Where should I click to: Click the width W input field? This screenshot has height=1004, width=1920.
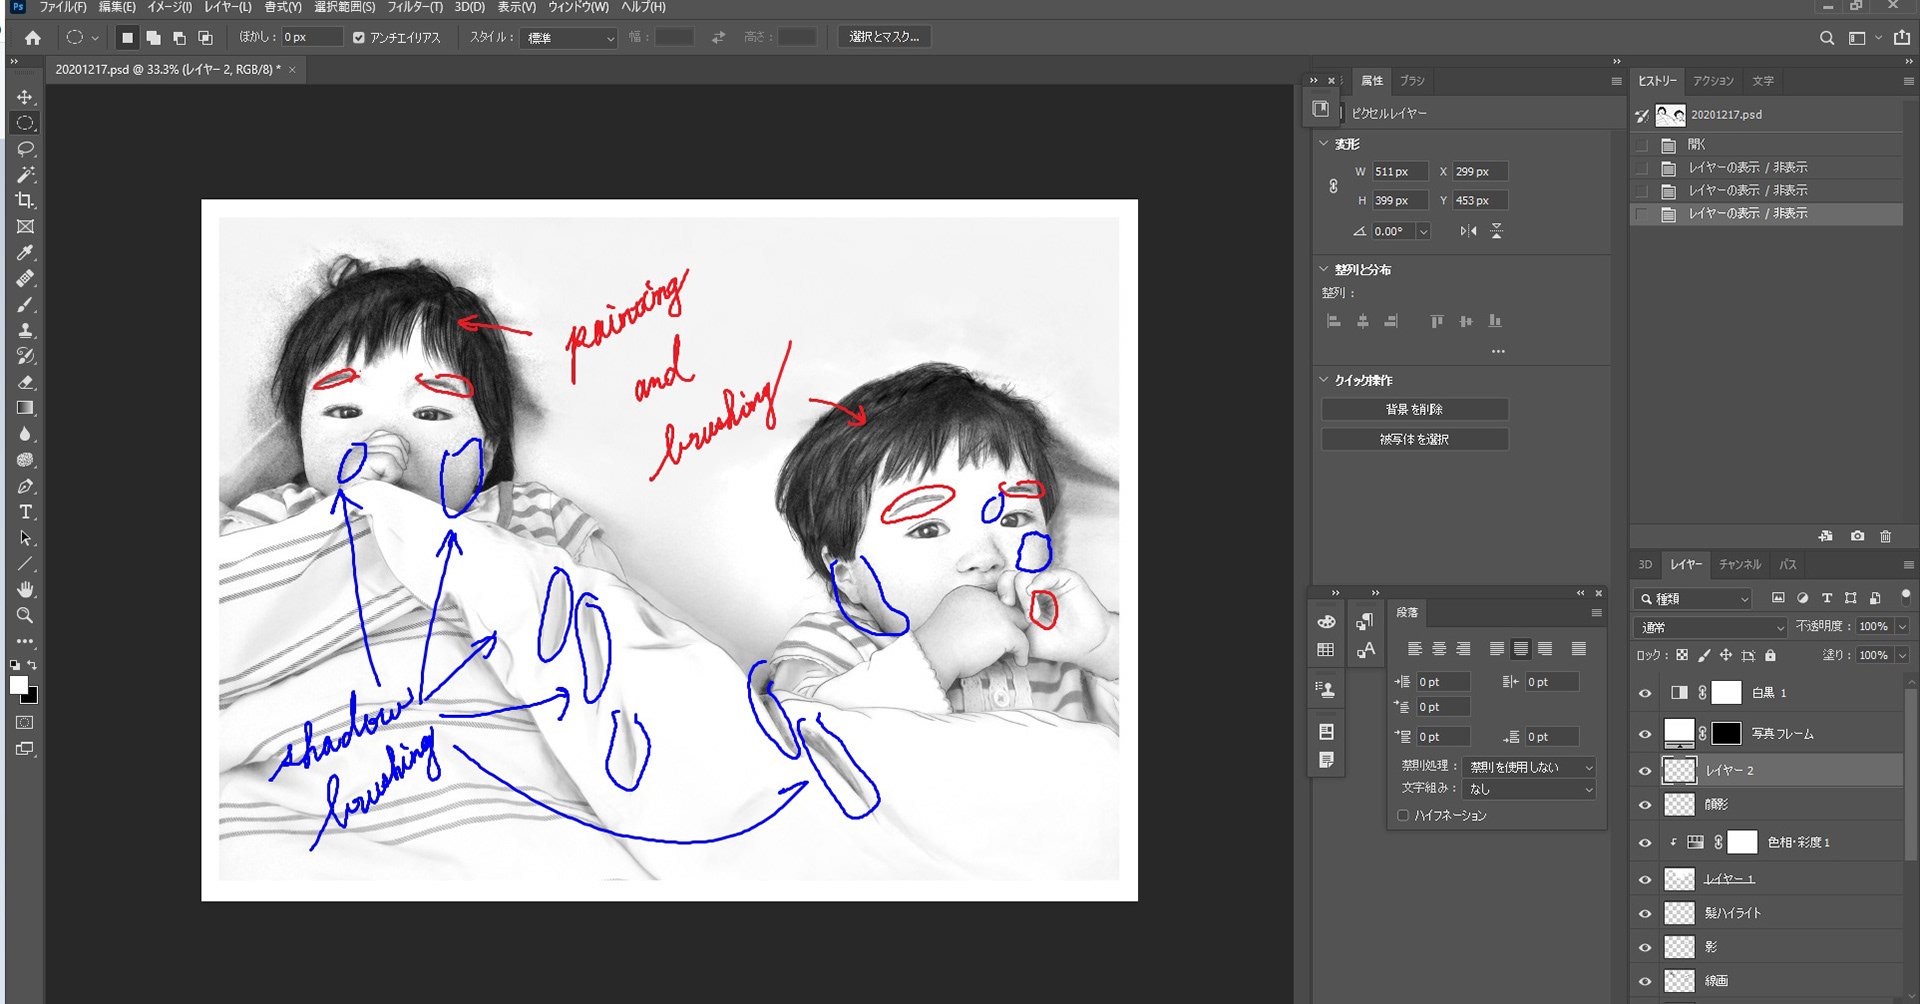[1399, 172]
